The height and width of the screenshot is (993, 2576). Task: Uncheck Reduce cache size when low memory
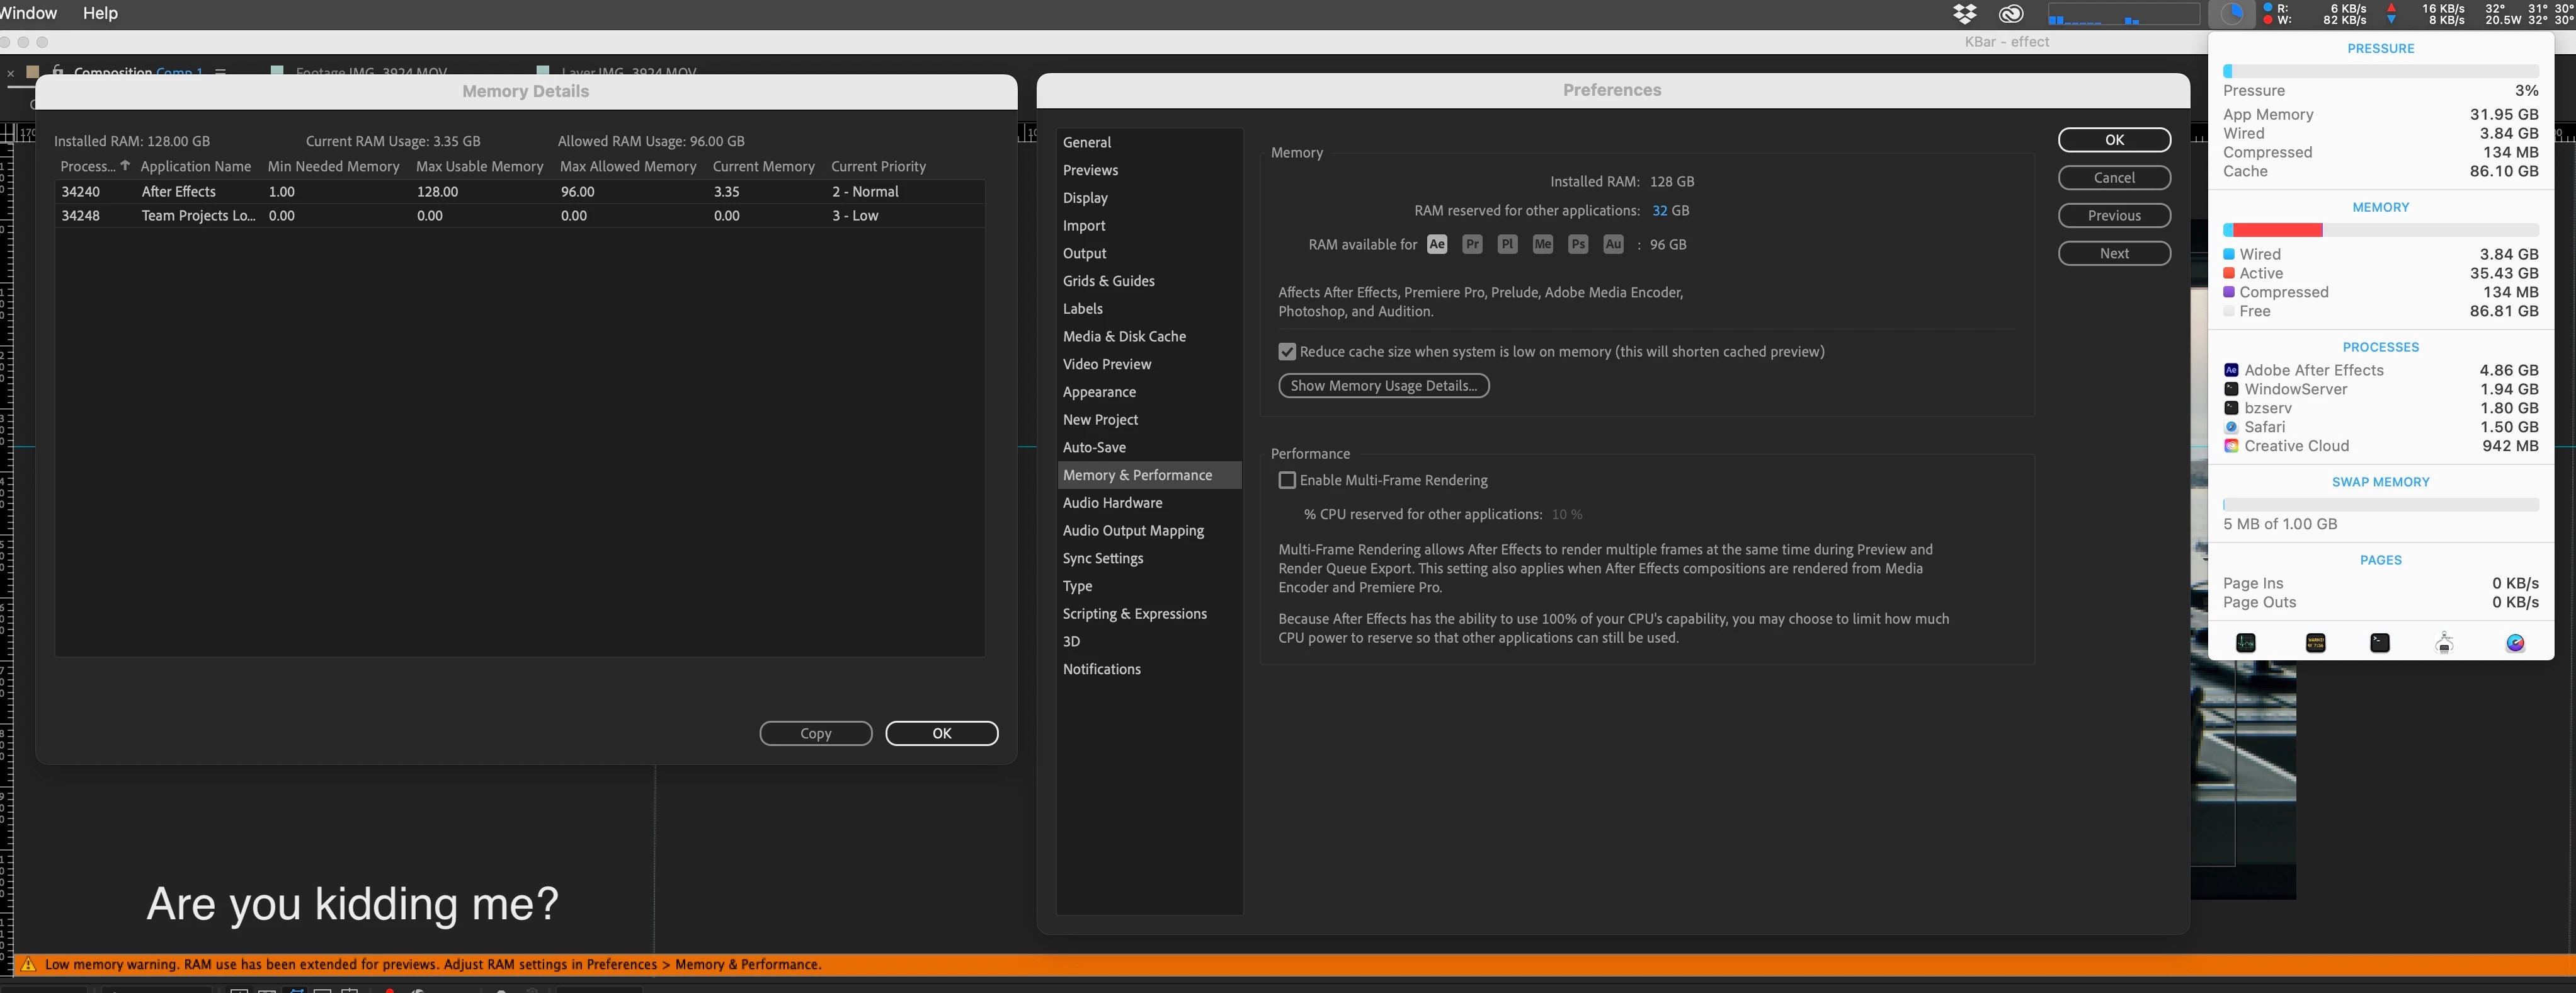[x=1287, y=352]
